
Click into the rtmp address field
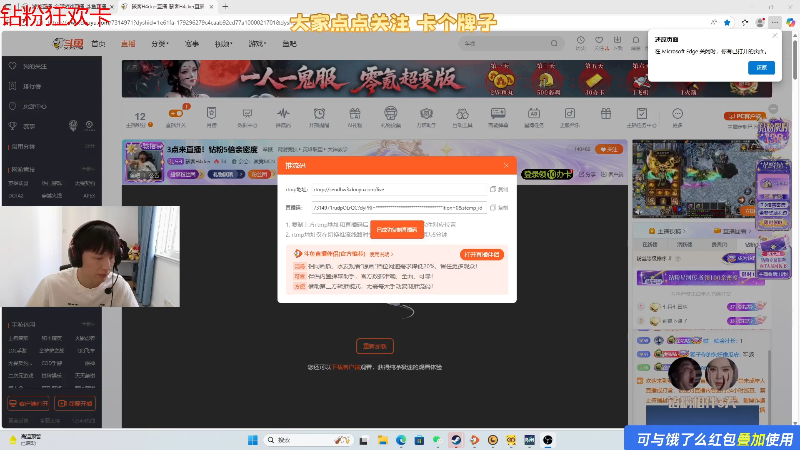399,189
